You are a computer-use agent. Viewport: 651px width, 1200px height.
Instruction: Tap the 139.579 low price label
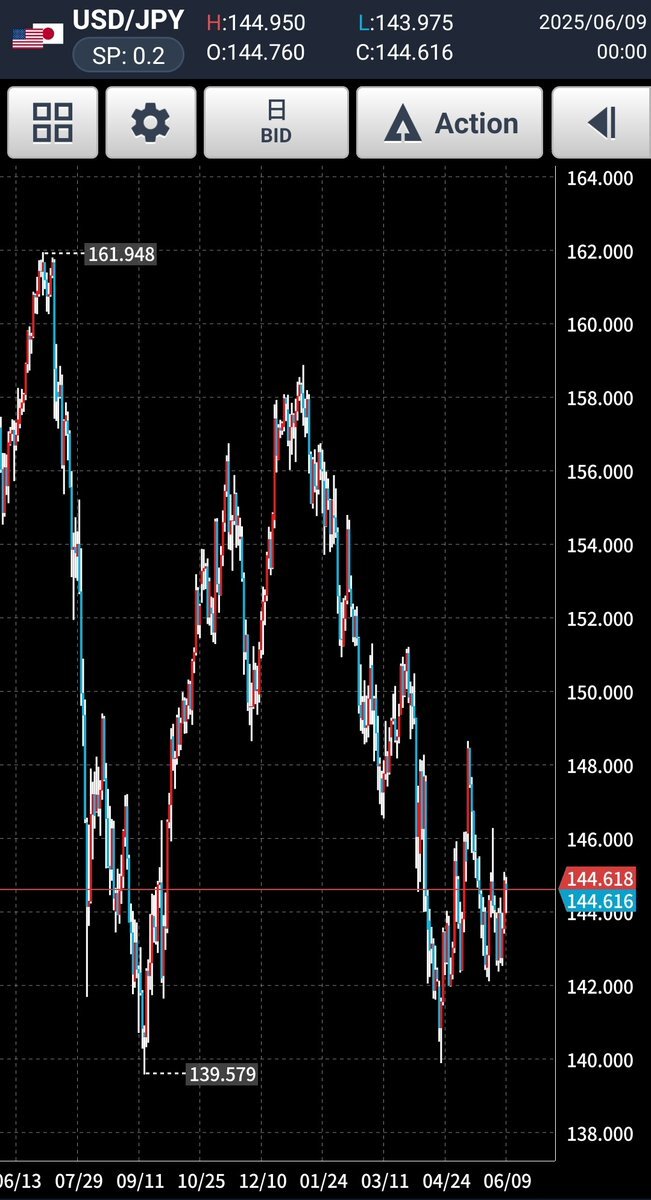click(x=222, y=1074)
